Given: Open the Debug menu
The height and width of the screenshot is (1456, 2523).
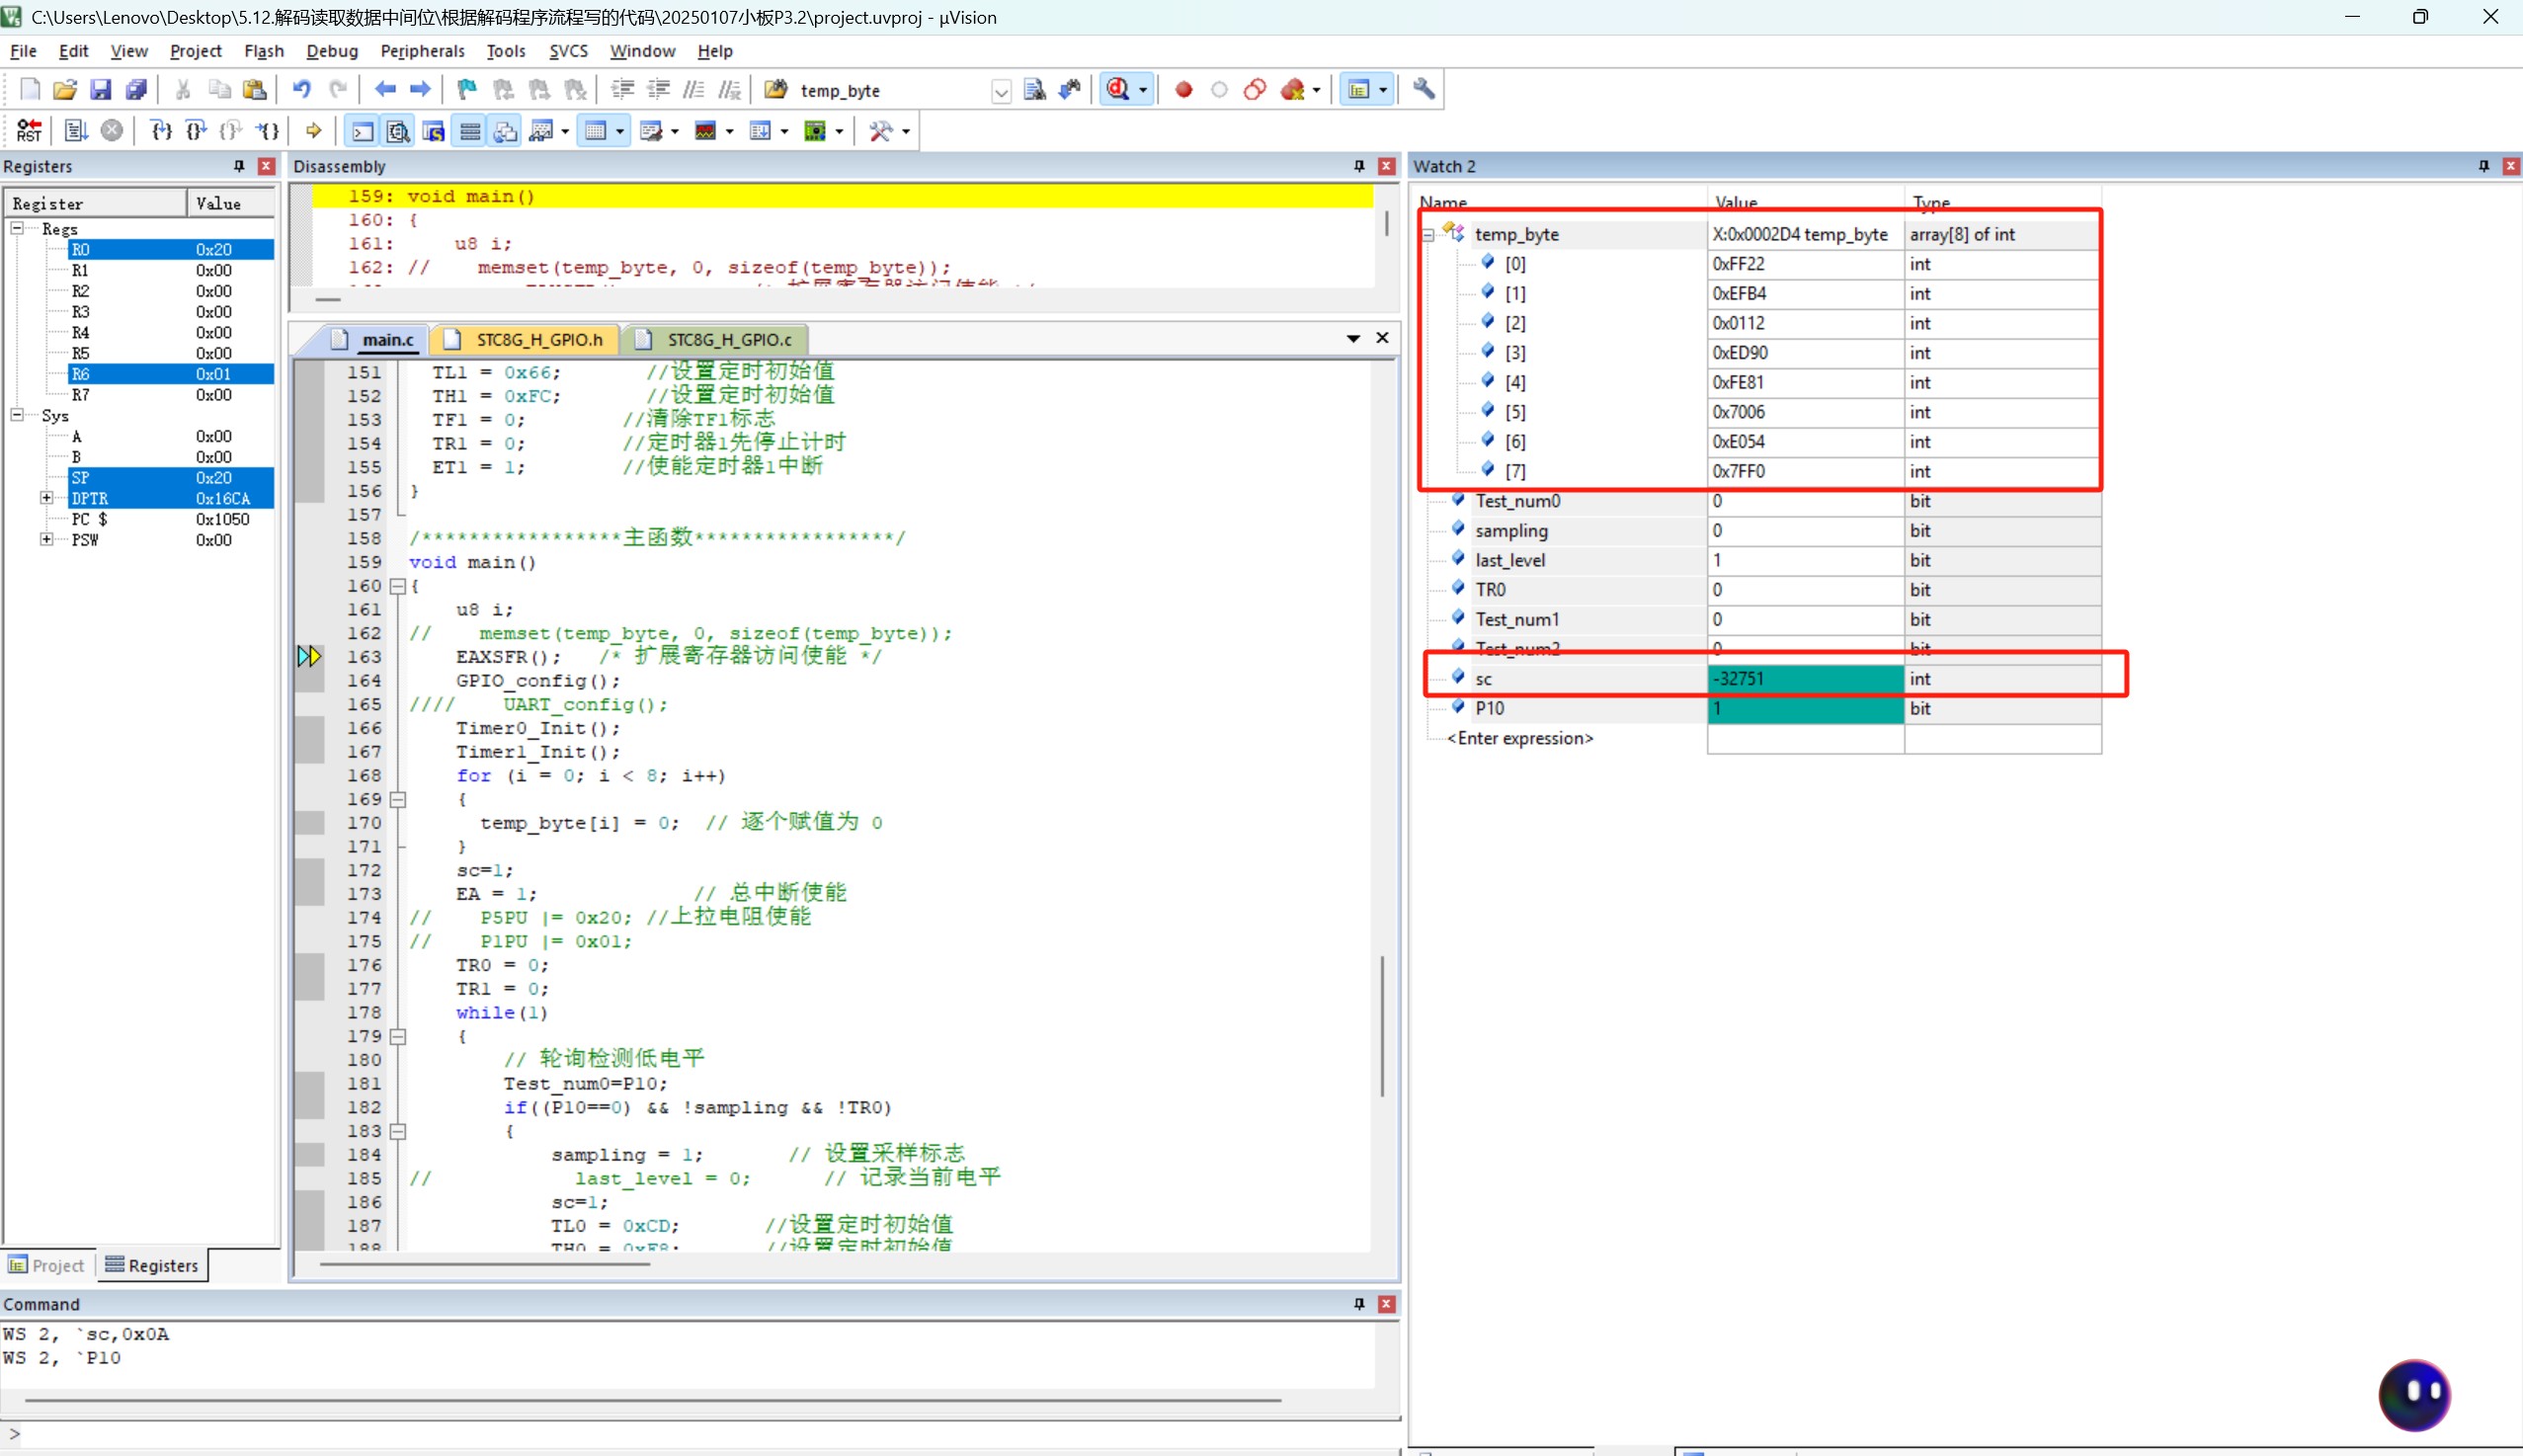Looking at the screenshot, I should click(332, 51).
